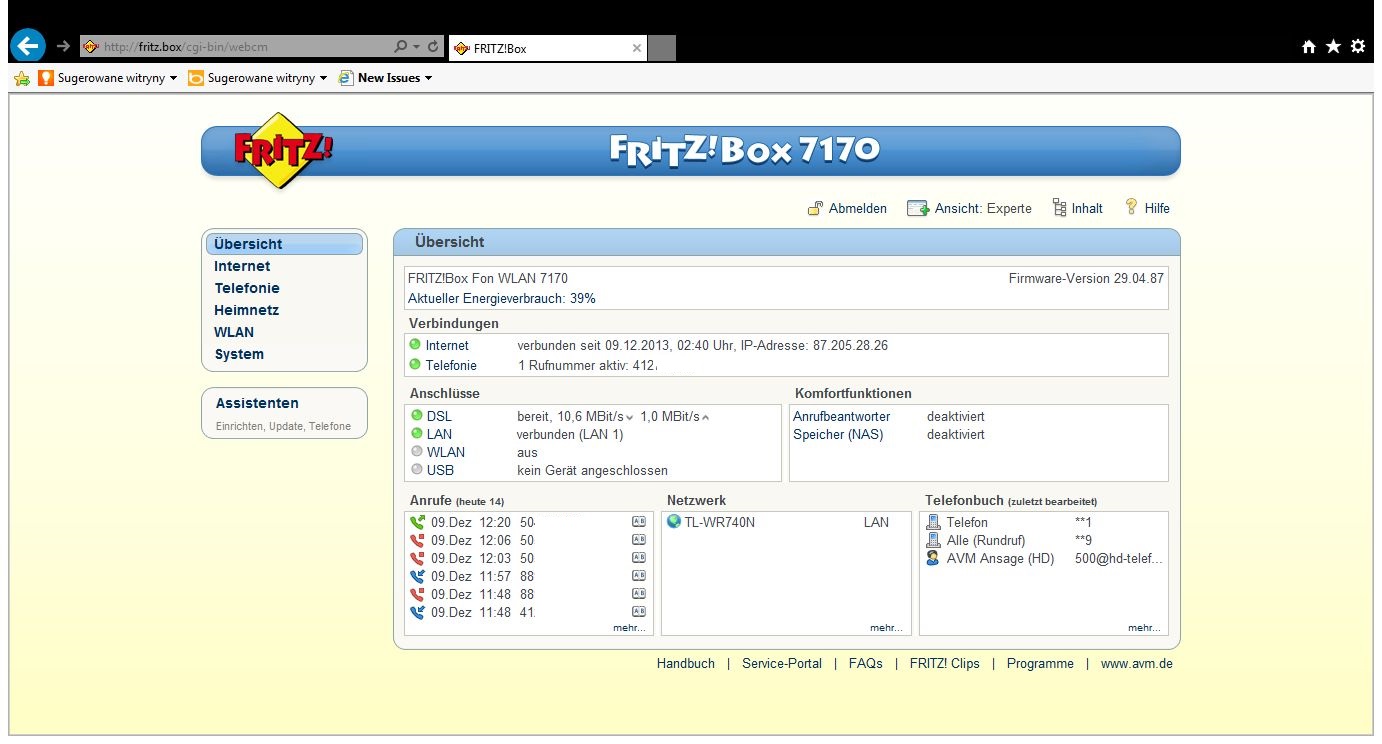The height and width of the screenshot is (744, 1382).
Task: Switch to the FRITZ!Box browser tab
Action: [548, 47]
